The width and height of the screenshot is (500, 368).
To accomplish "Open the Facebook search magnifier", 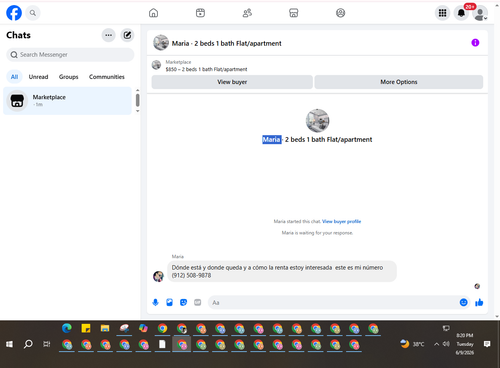I will coord(33,13).
